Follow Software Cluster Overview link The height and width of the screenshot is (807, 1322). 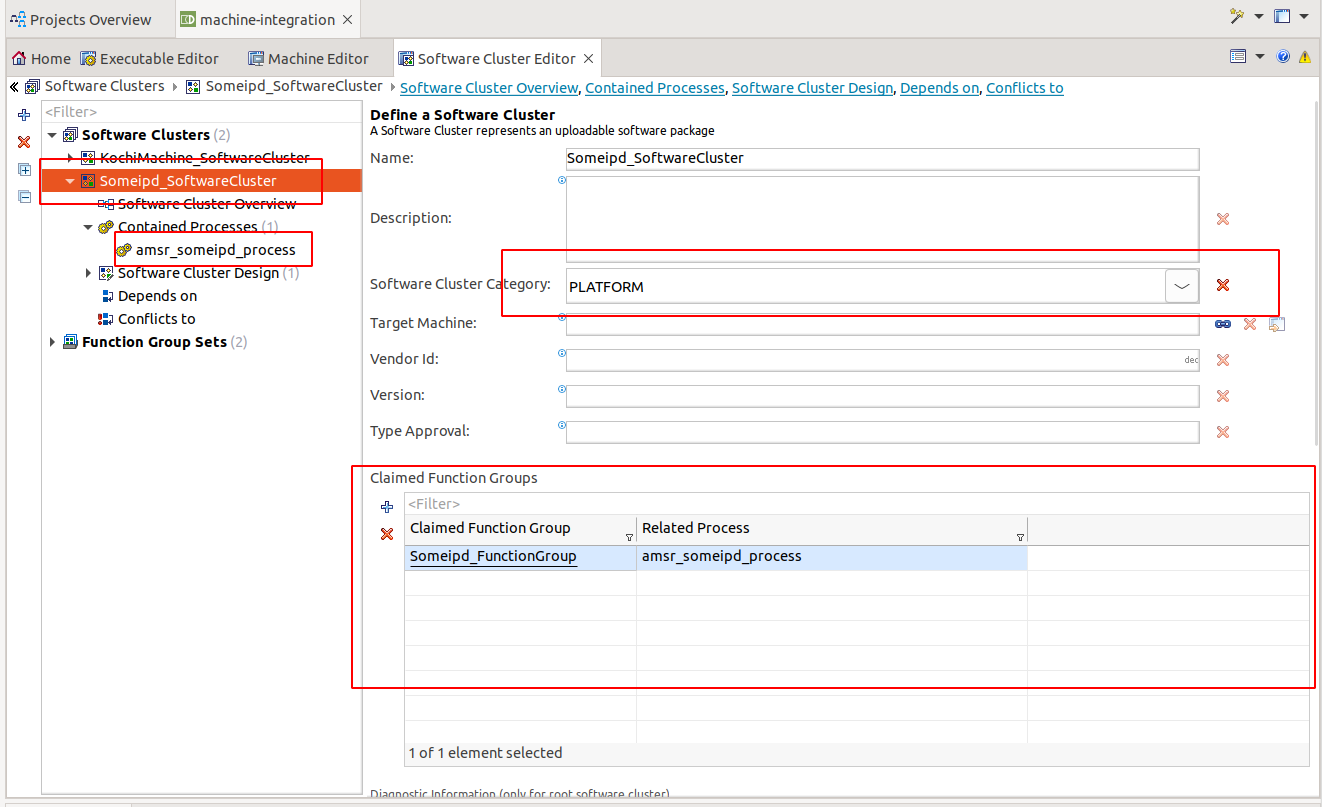point(489,88)
